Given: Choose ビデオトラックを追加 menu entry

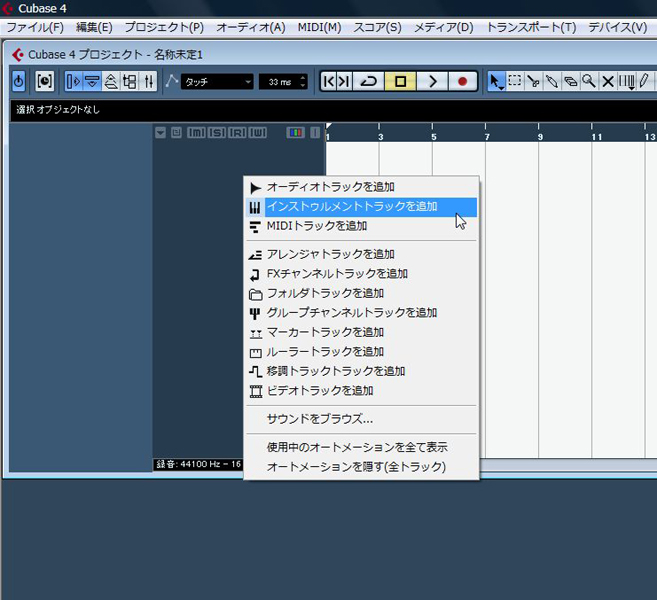Looking at the screenshot, I should (x=362, y=391).
